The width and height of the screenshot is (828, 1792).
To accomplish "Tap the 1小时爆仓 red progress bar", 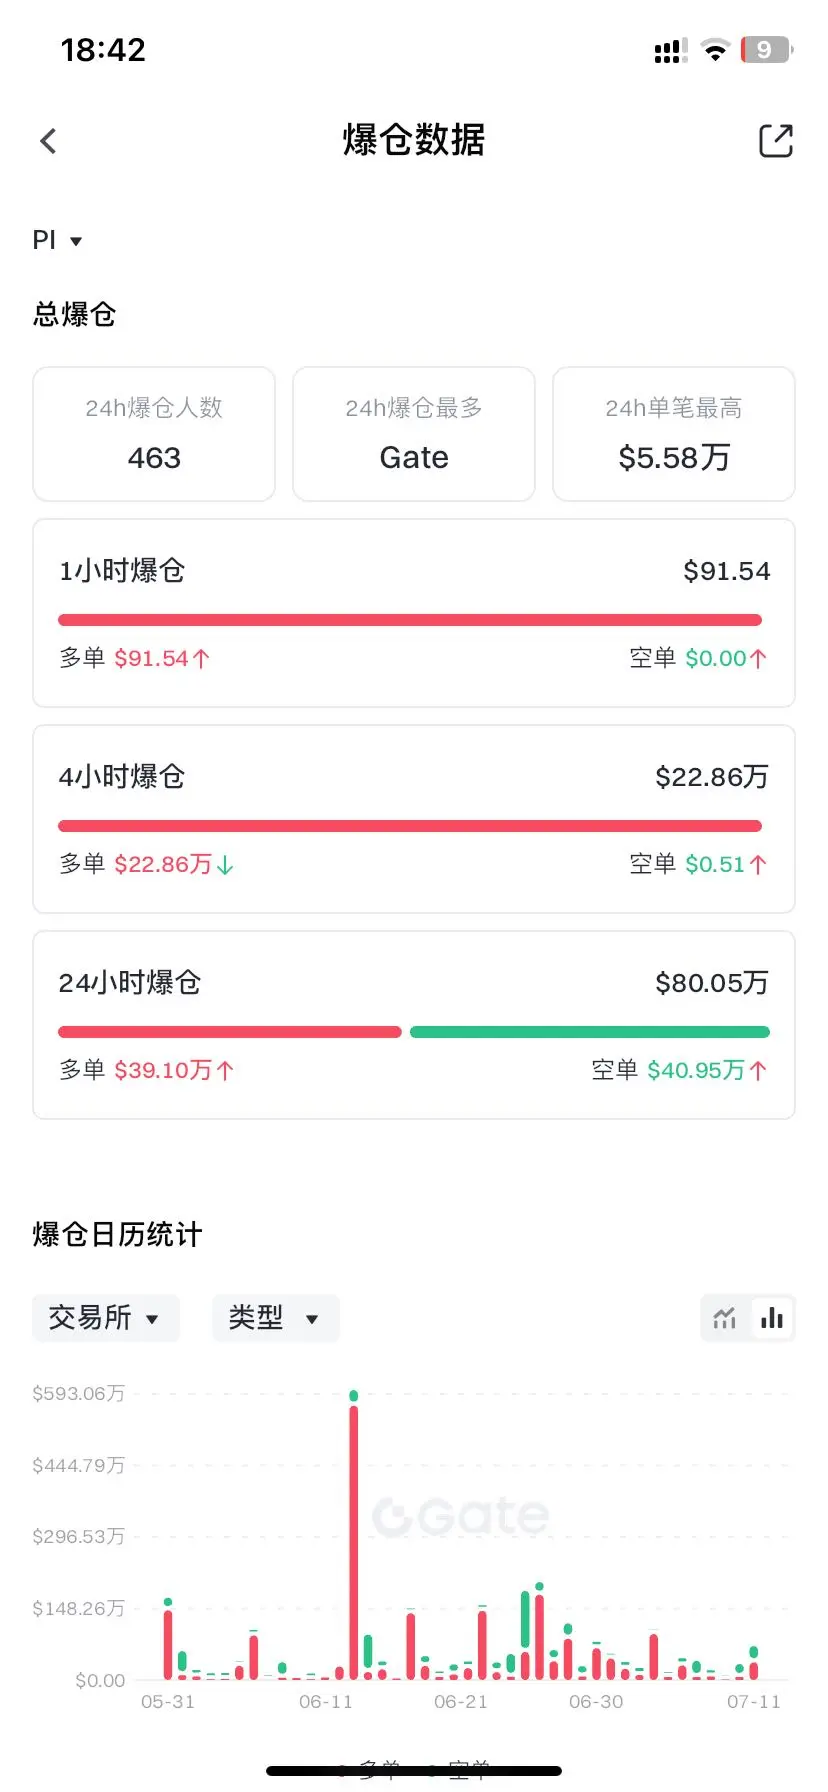I will coord(410,620).
